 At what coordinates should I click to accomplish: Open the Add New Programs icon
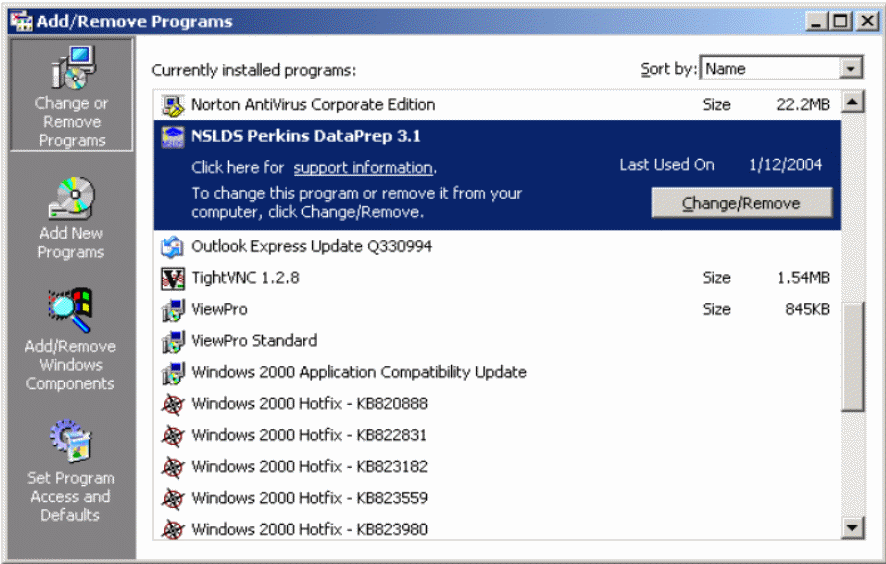pyautogui.click(x=71, y=199)
